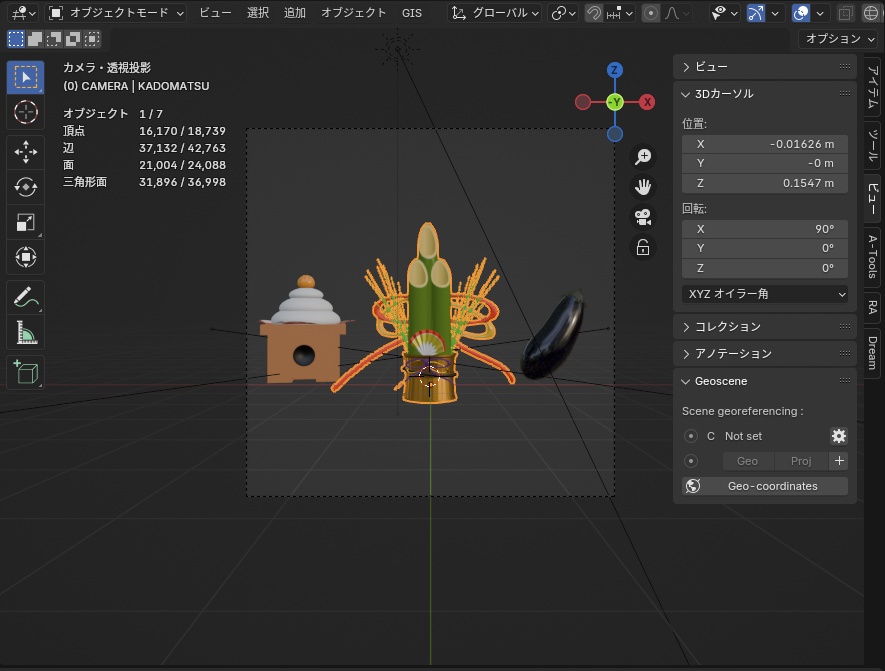Set selection mode to invert

(73, 39)
